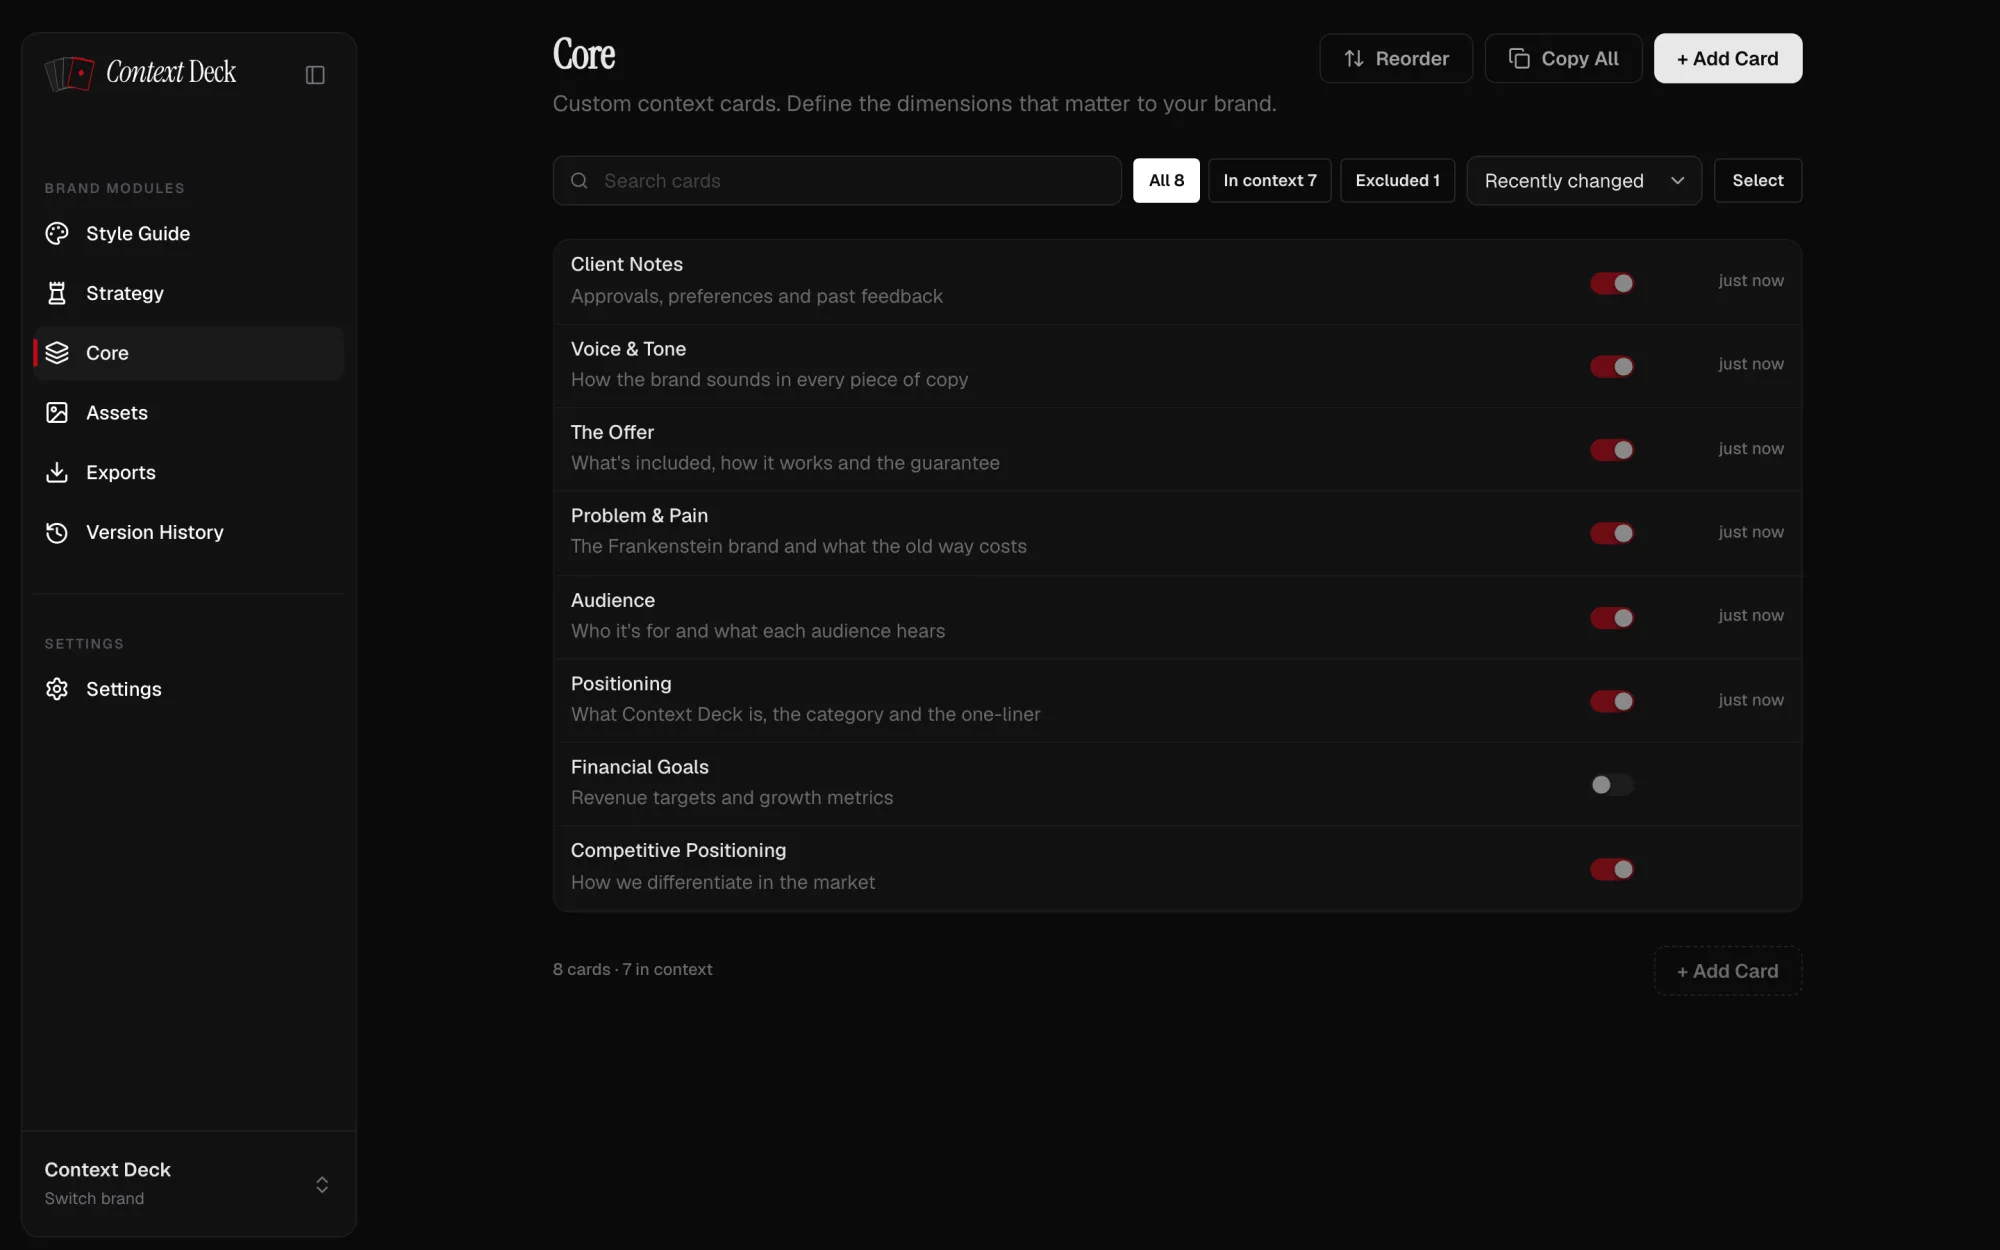The height and width of the screenshot is (1250, 2000).
Task: Select the Core module in sidebar
Action: pos(189,353)
